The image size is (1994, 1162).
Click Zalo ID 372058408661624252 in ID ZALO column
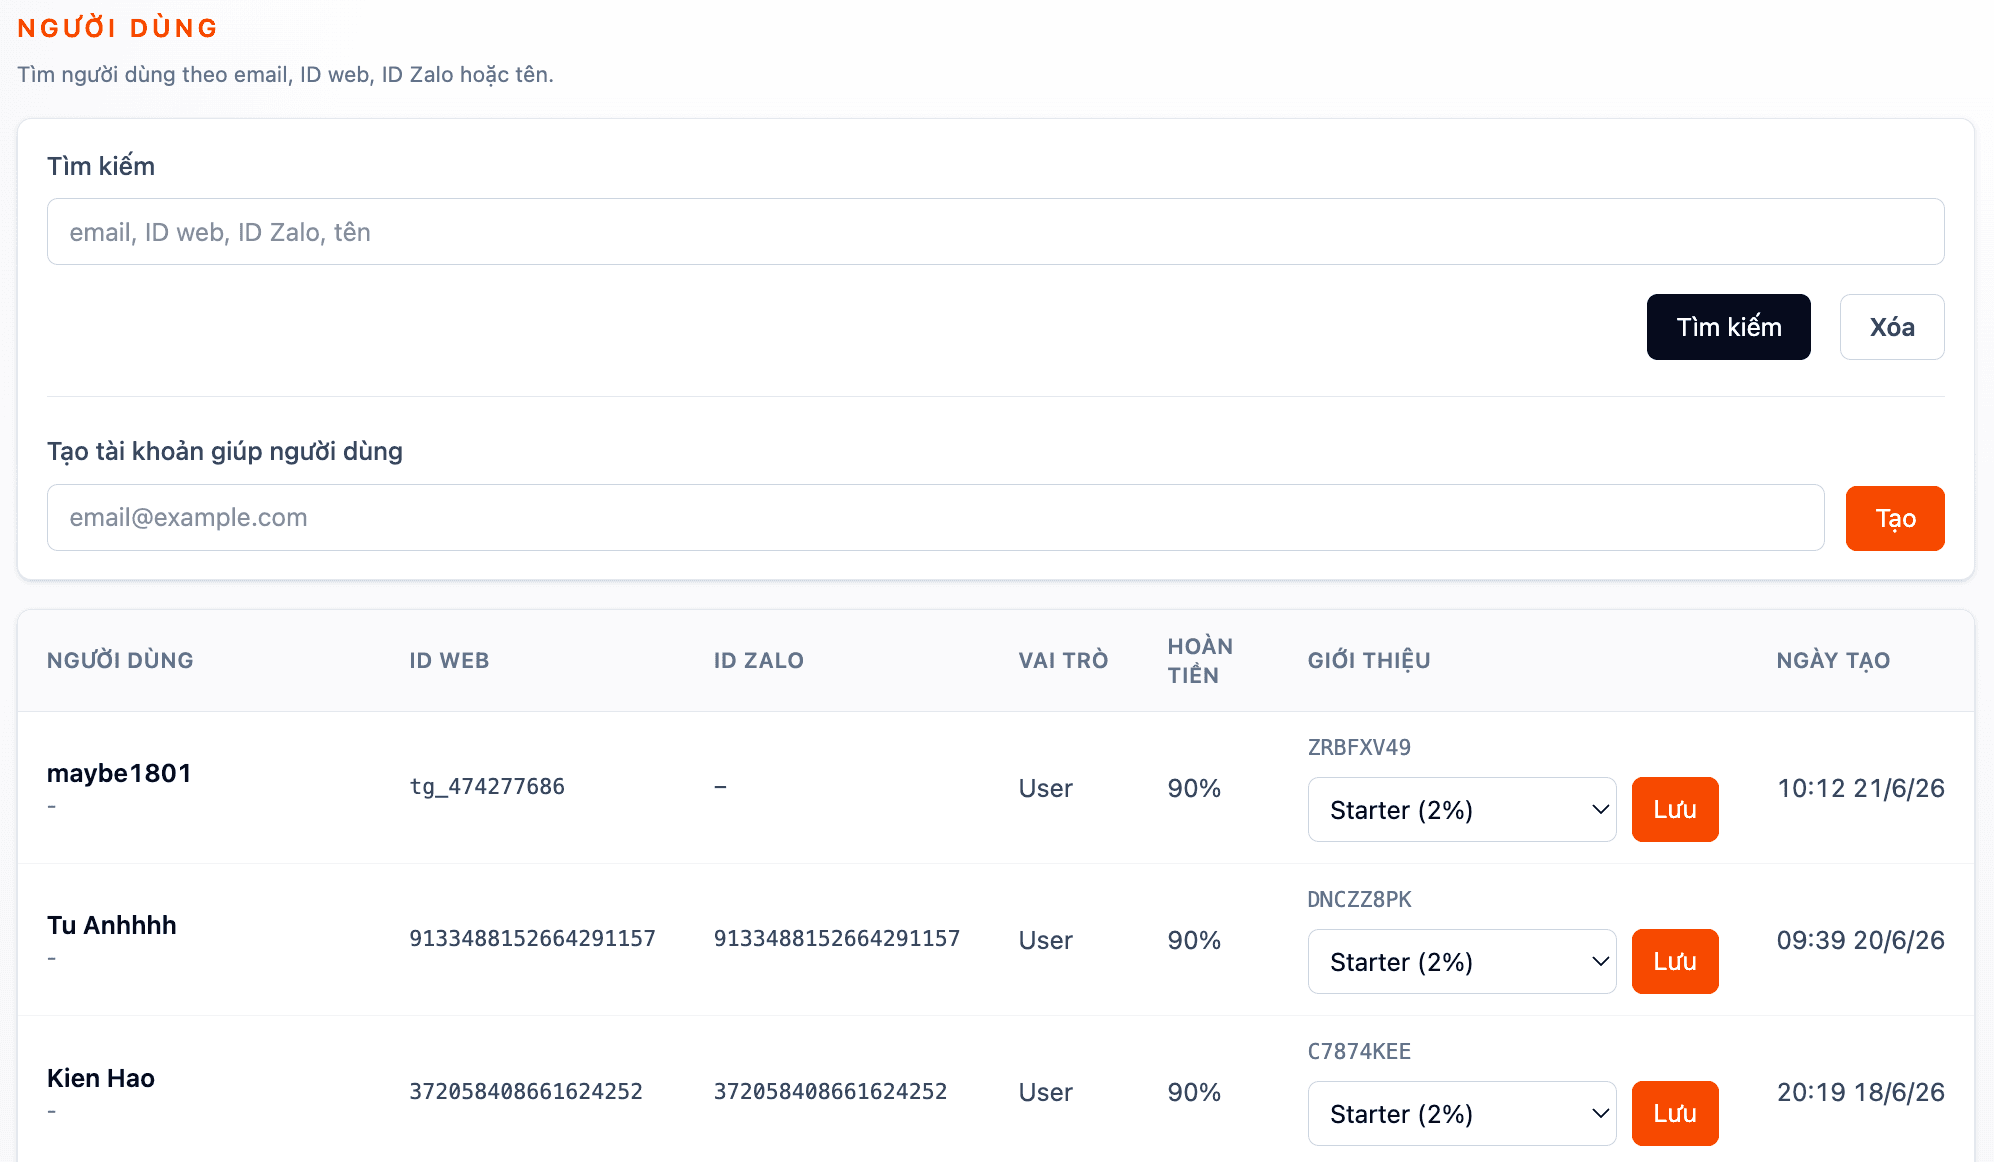pyautogui.click(x=830, y=1091)
